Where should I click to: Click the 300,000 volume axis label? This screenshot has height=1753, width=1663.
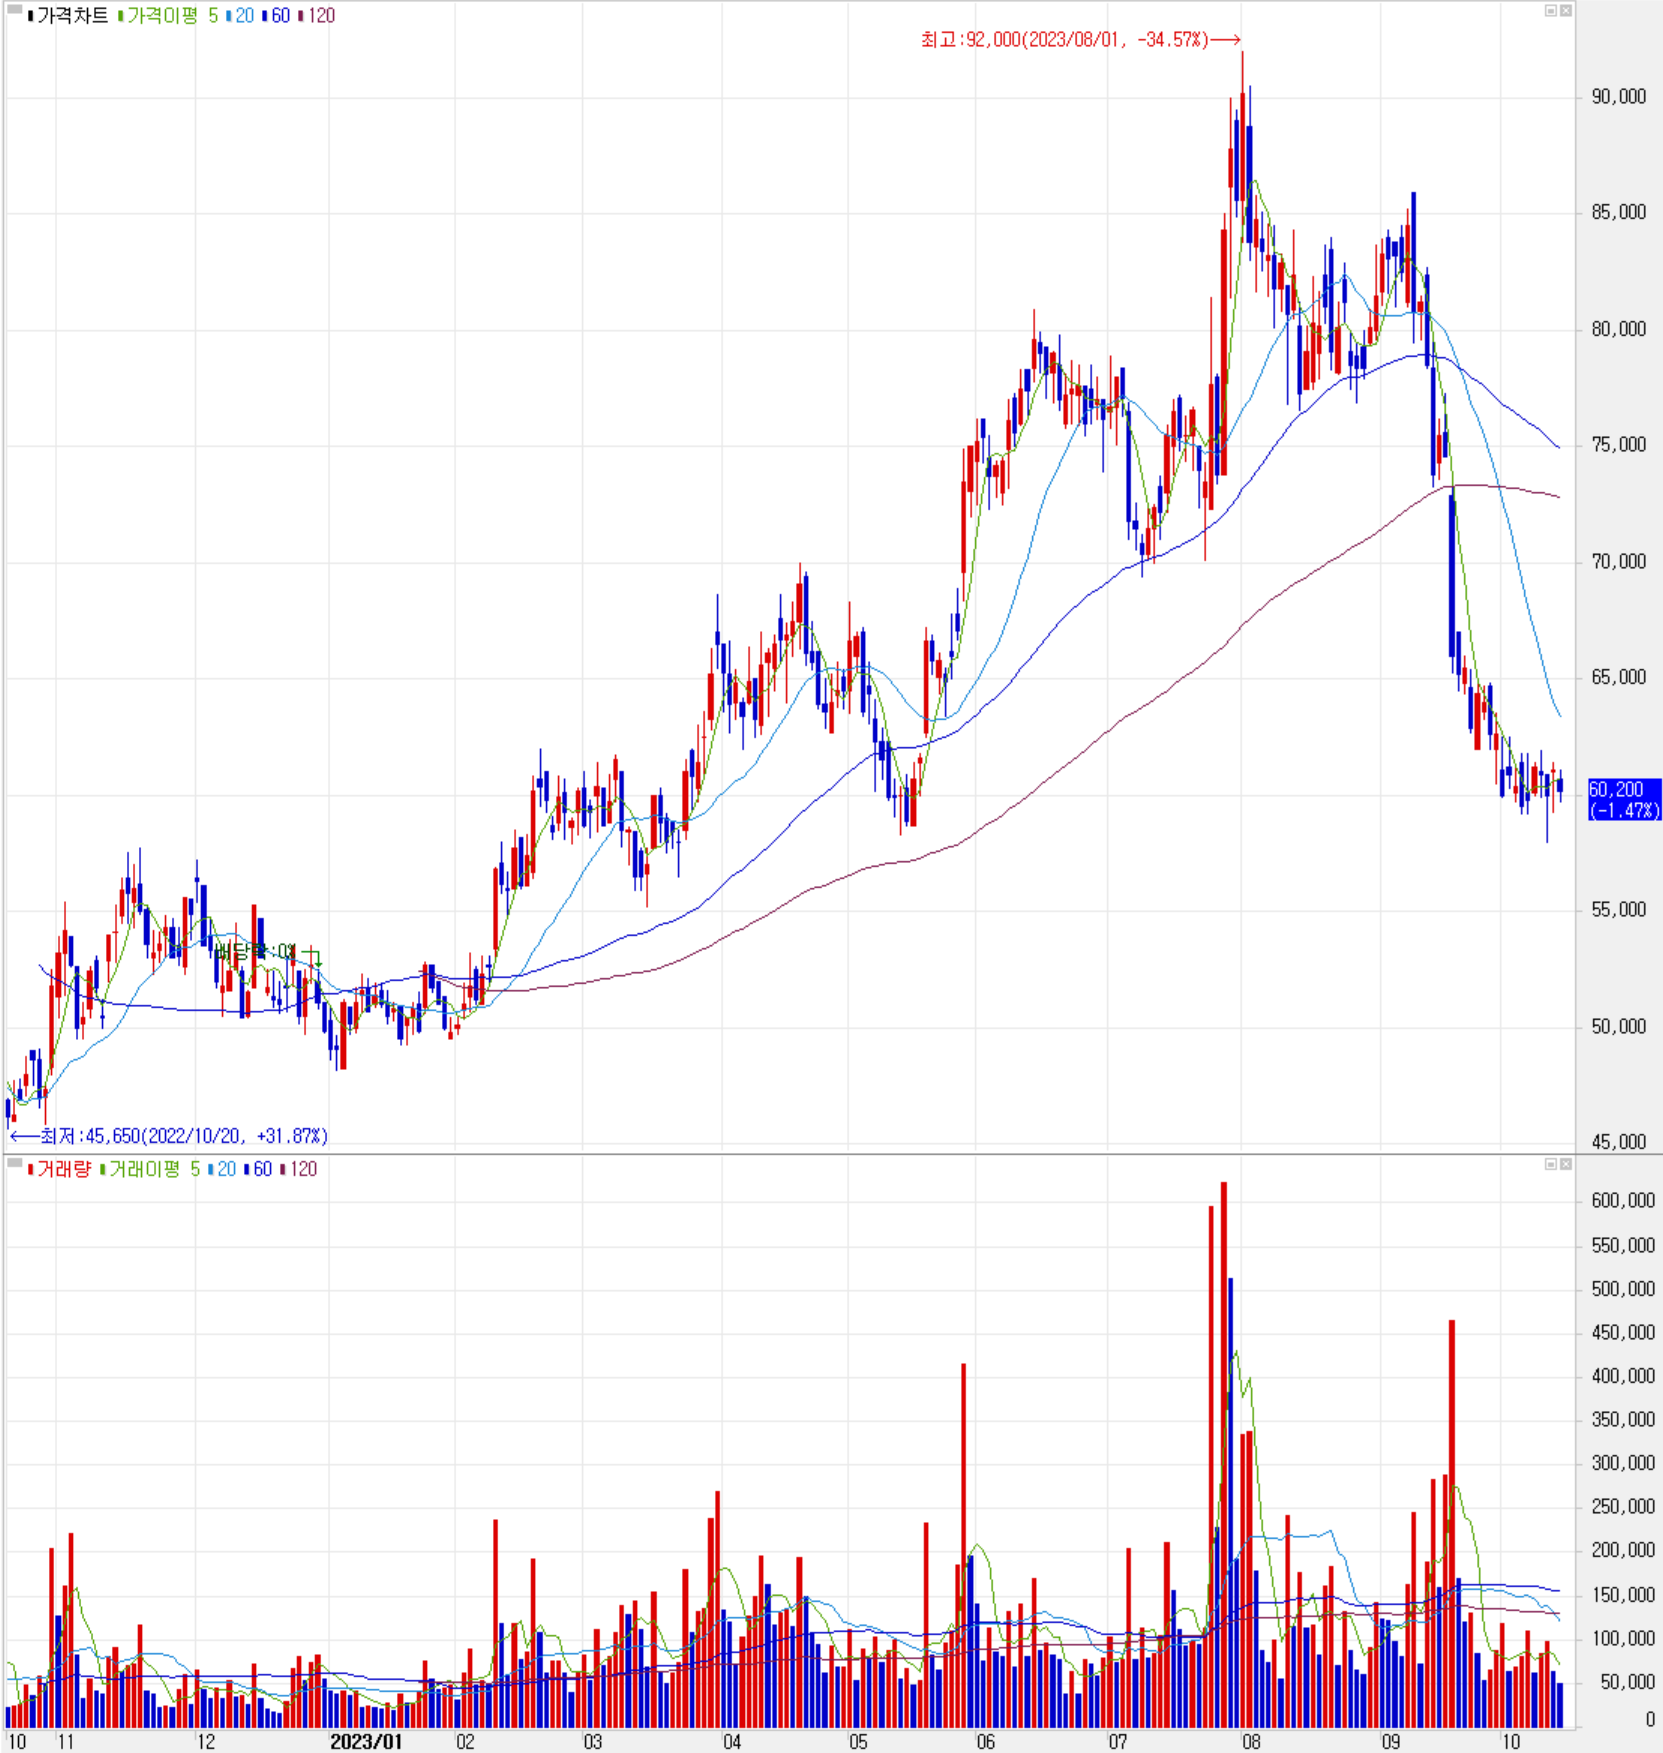point(1622,1463)
